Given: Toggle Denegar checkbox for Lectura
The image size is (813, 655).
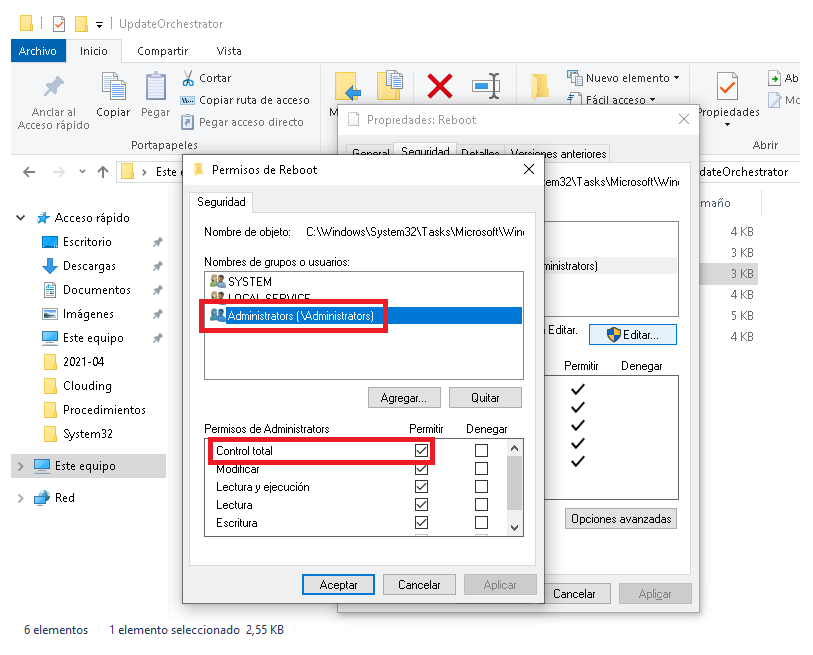Looking at the screenshot, I should coord(481,505).
